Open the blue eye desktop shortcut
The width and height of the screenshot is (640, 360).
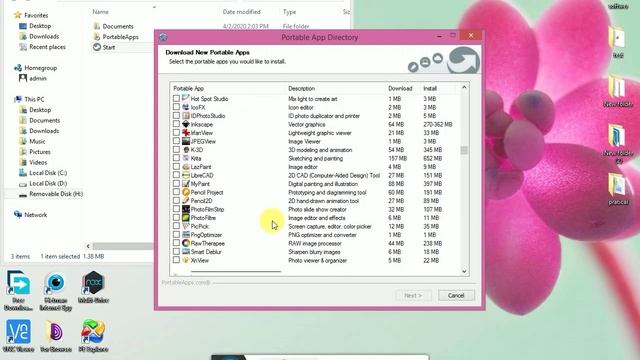[56, 283]
